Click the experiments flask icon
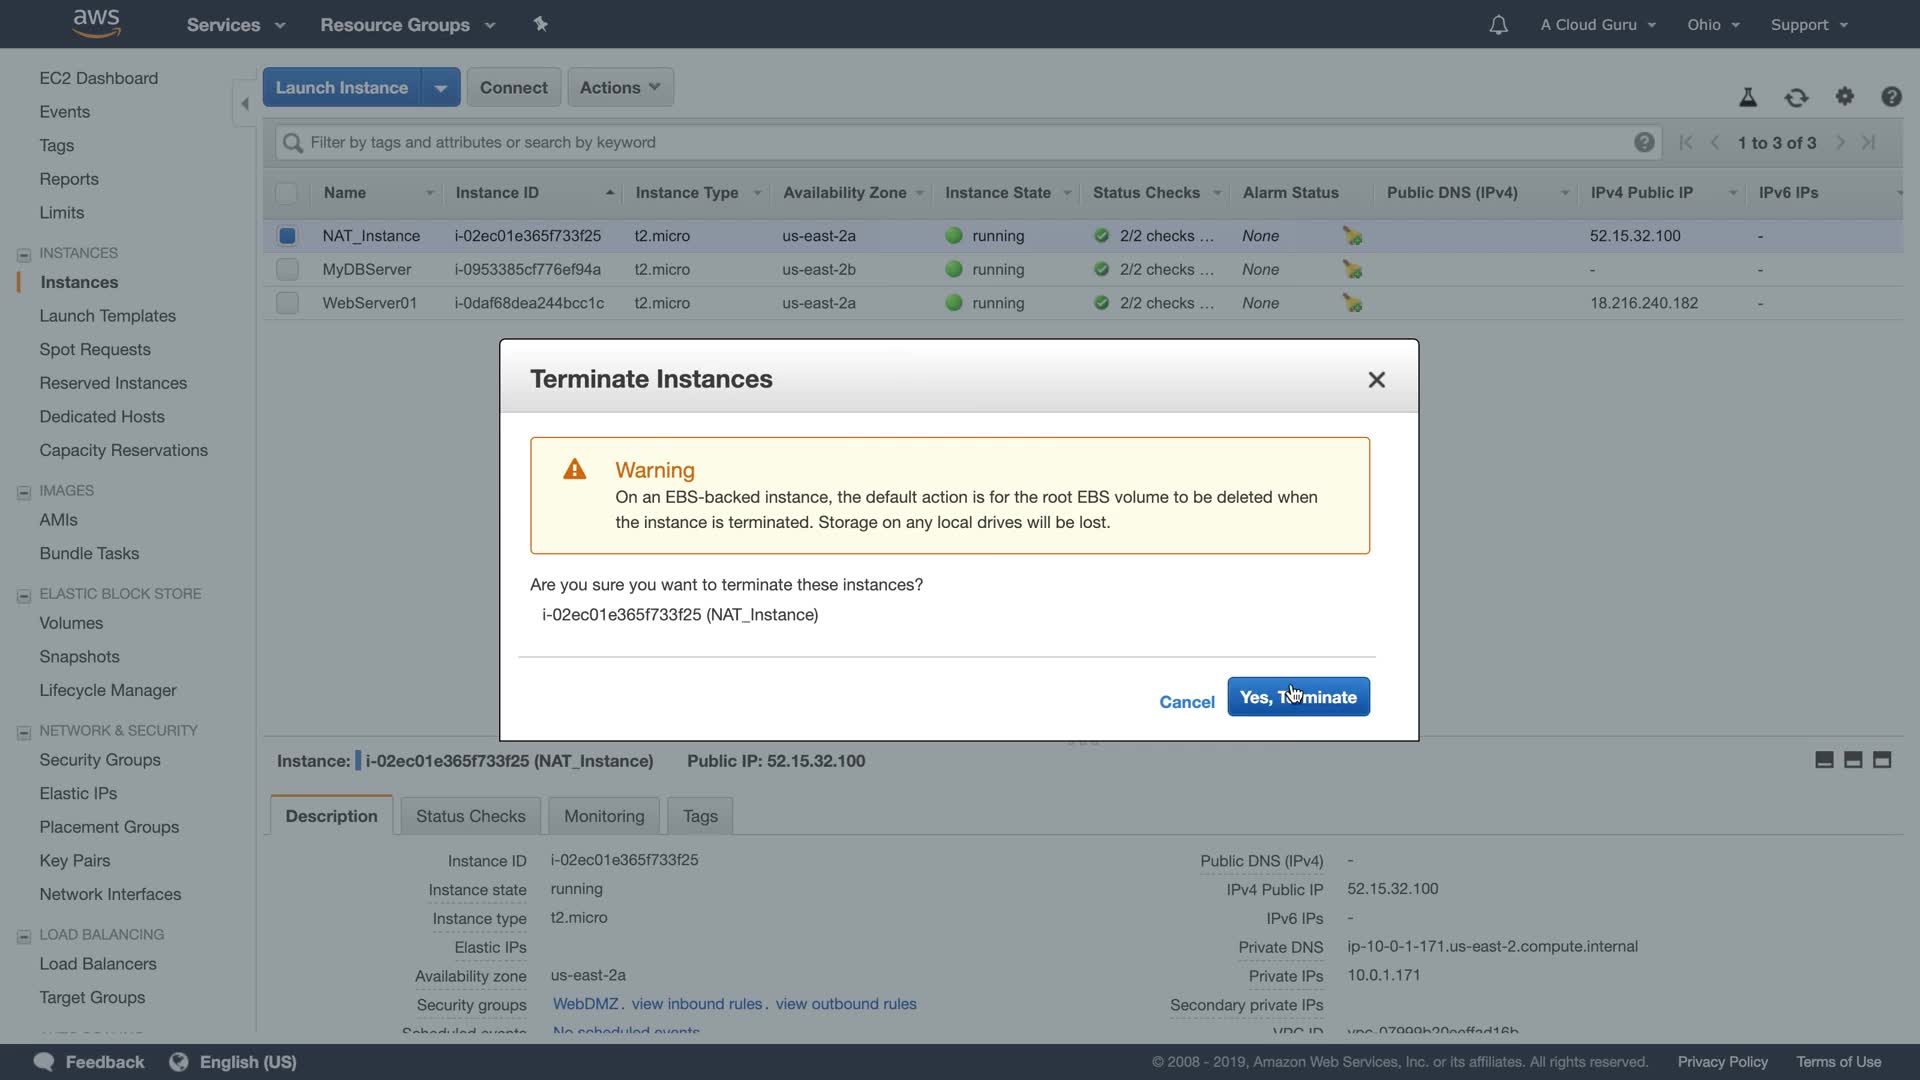Screen dimensions: 1920x1080 (1747, 97)
